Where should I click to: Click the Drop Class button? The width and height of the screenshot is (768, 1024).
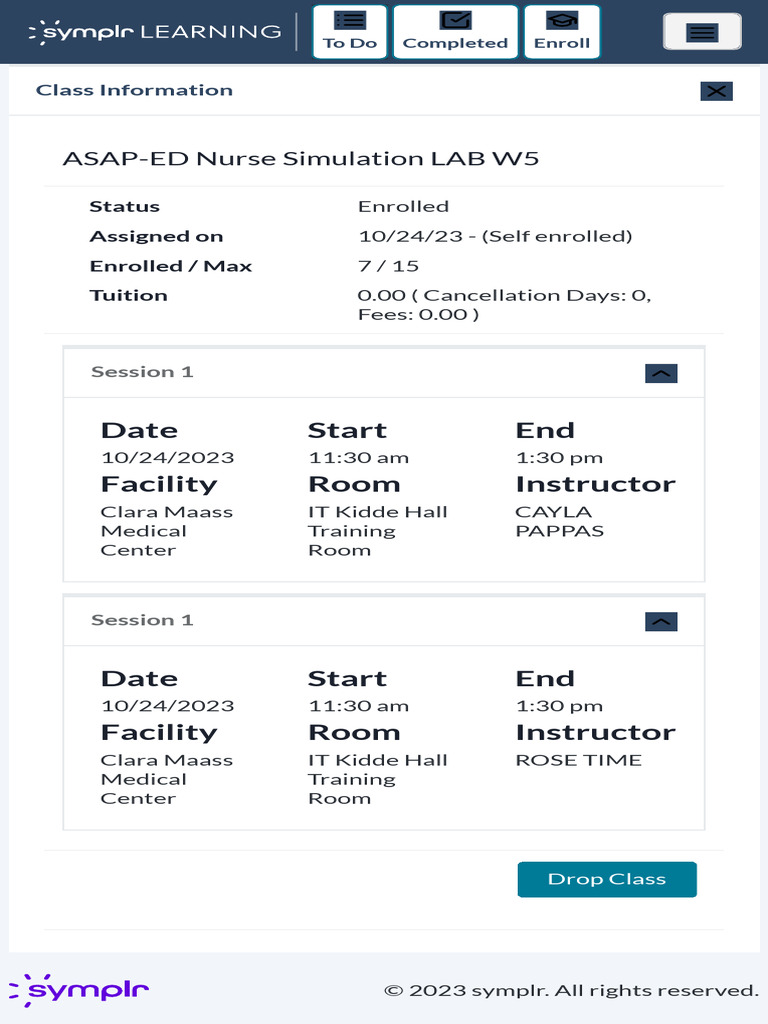click(x=607, y=880)
